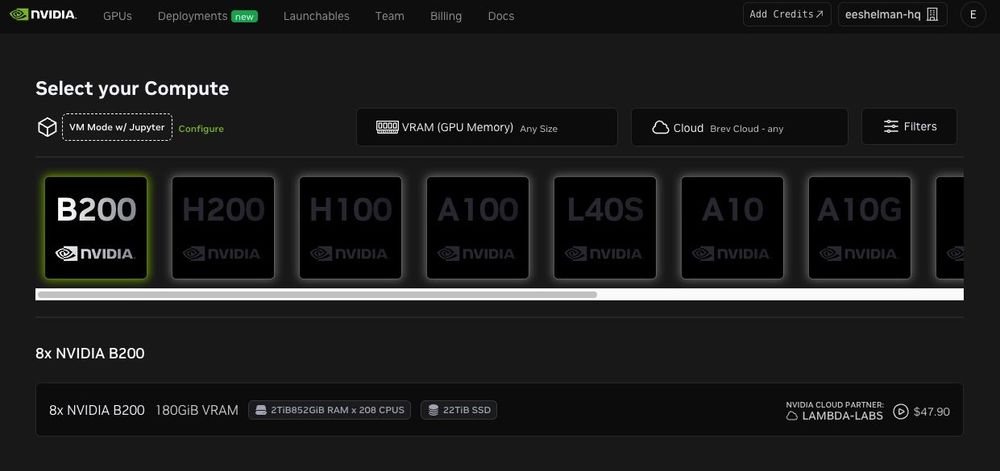The image size is (1000, 471).
Task: Click the 180GiB VRAM label
Action: 197,410
